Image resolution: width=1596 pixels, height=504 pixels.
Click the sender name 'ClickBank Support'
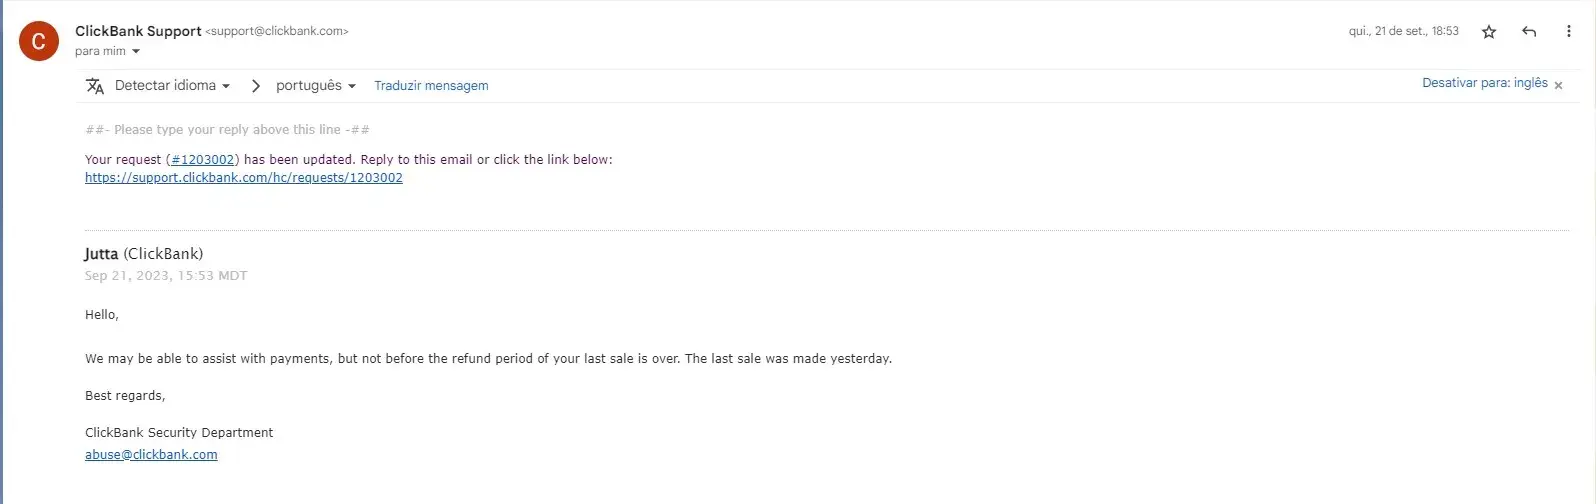[x=138, y=31]
